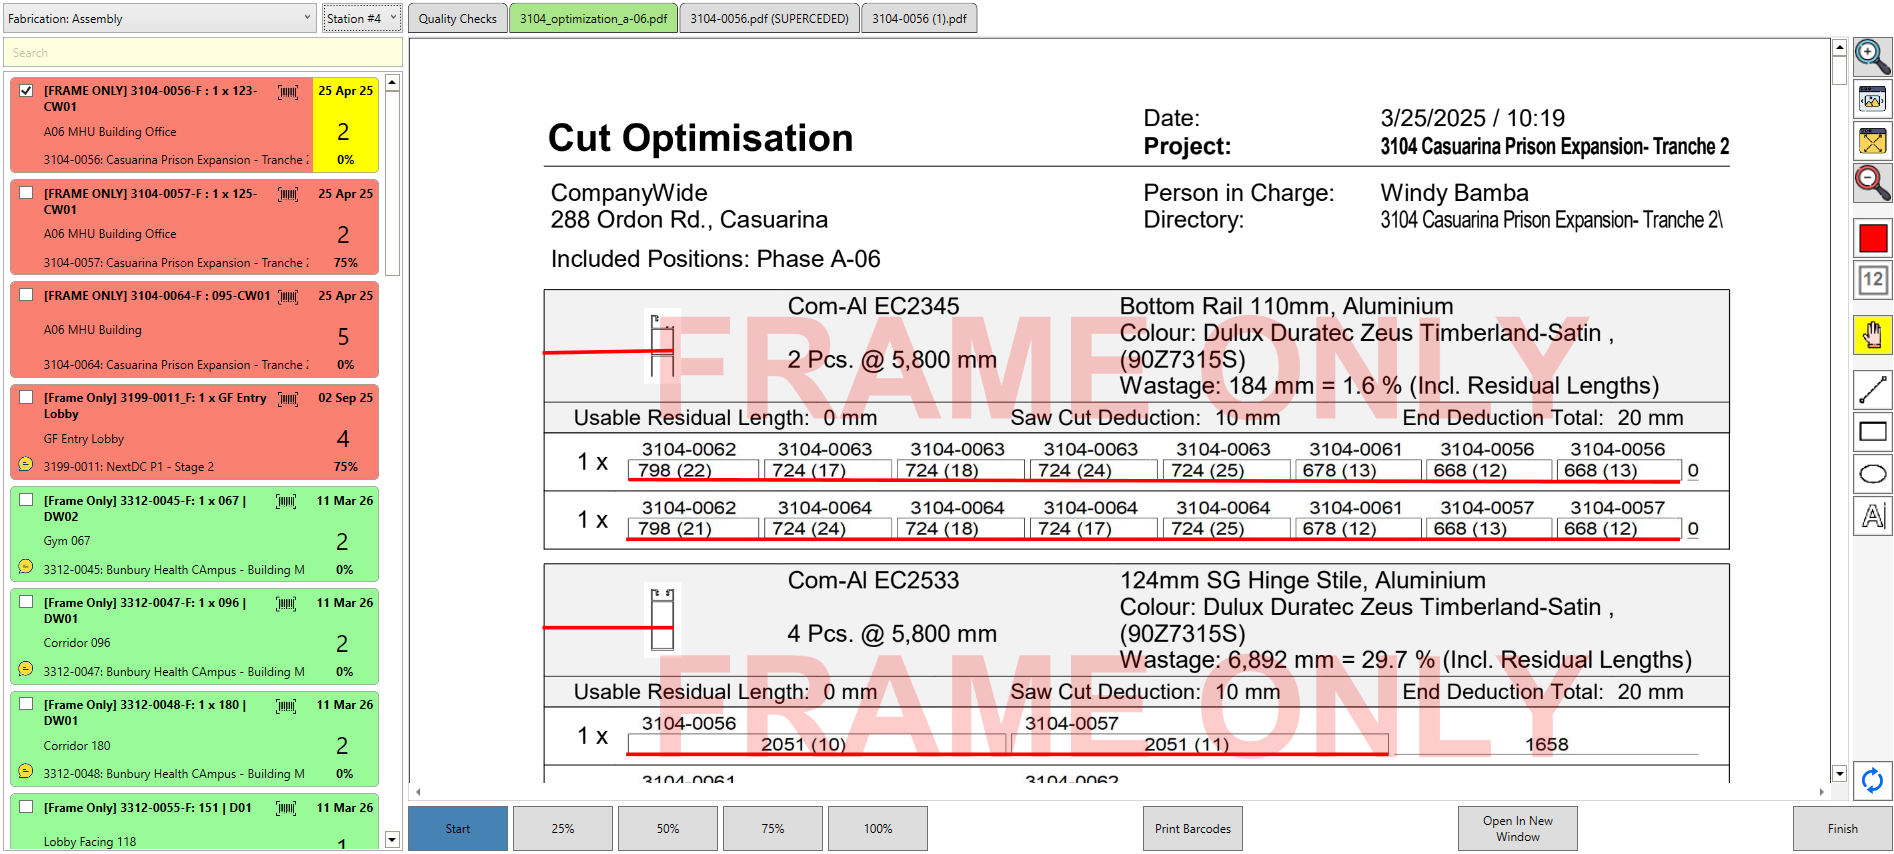The width and height of the screenshot is (1894, 854).
Task: Click the 75% progress button
Action: click(x=772, y=828)
